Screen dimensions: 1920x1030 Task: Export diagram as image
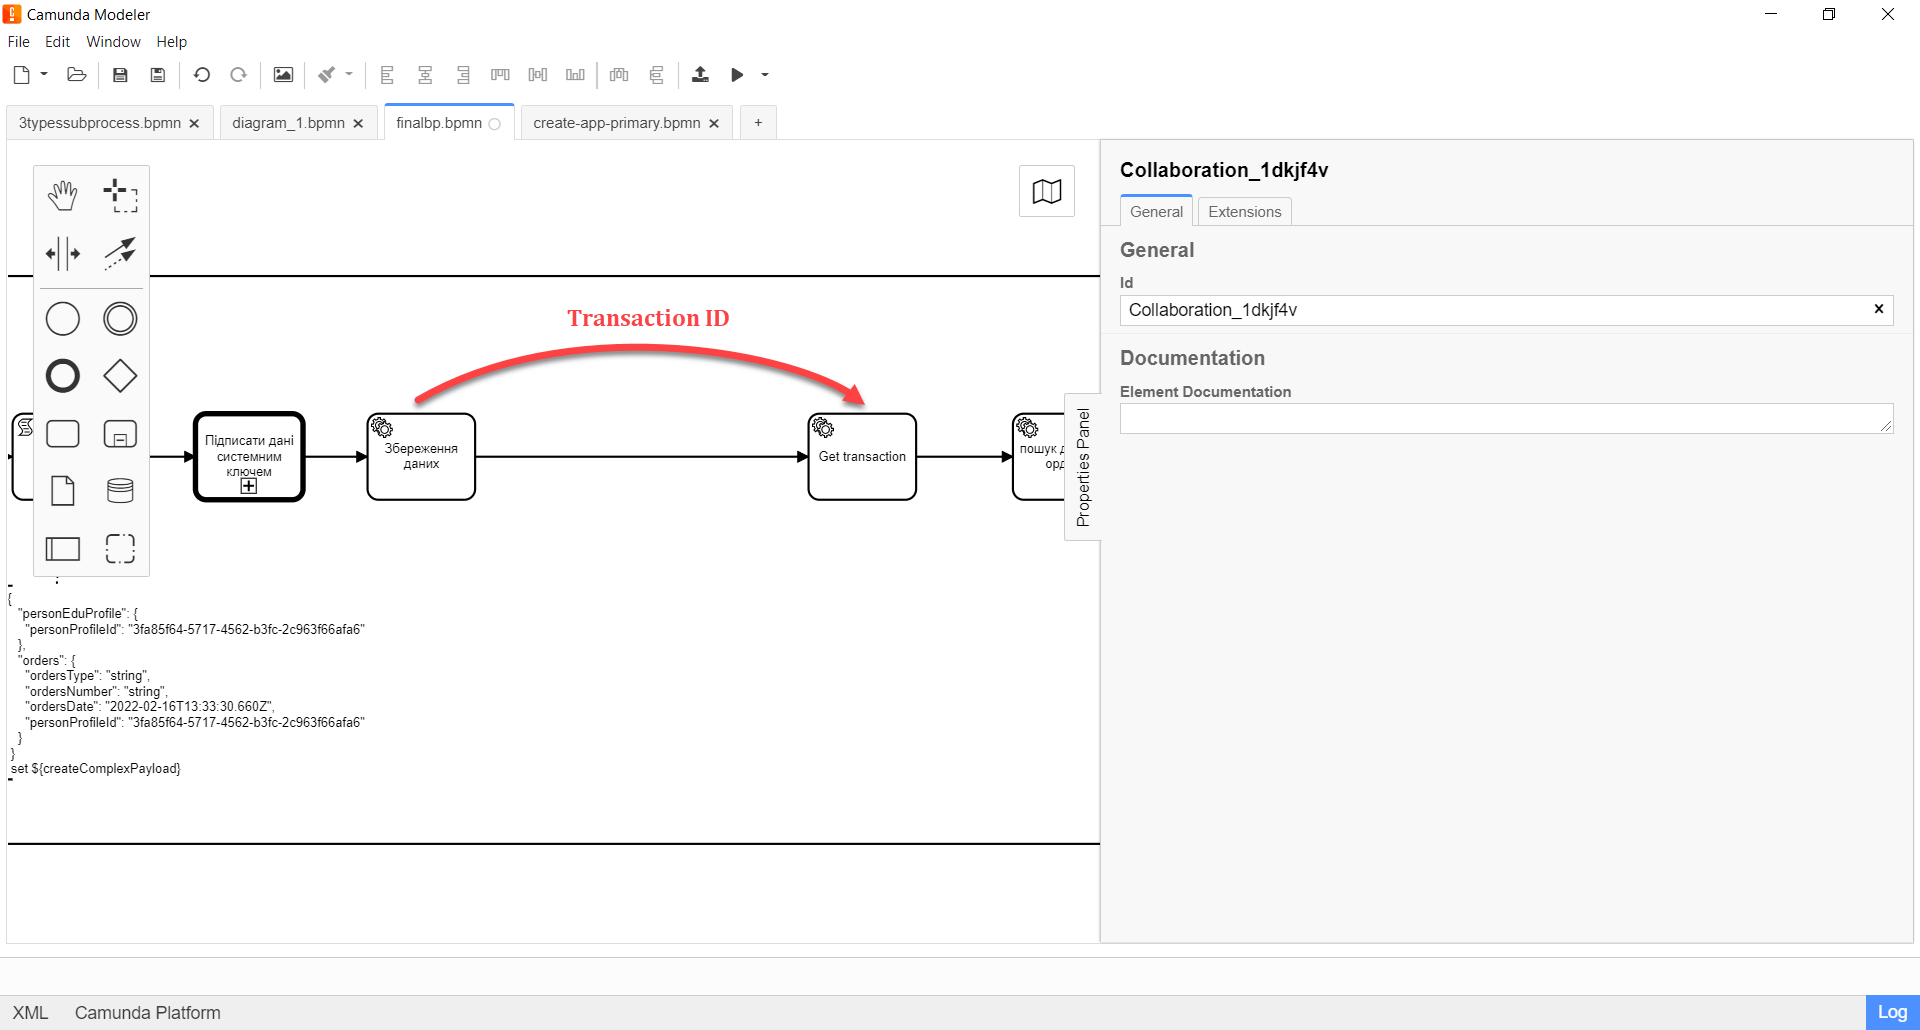[x=283, y=75]
